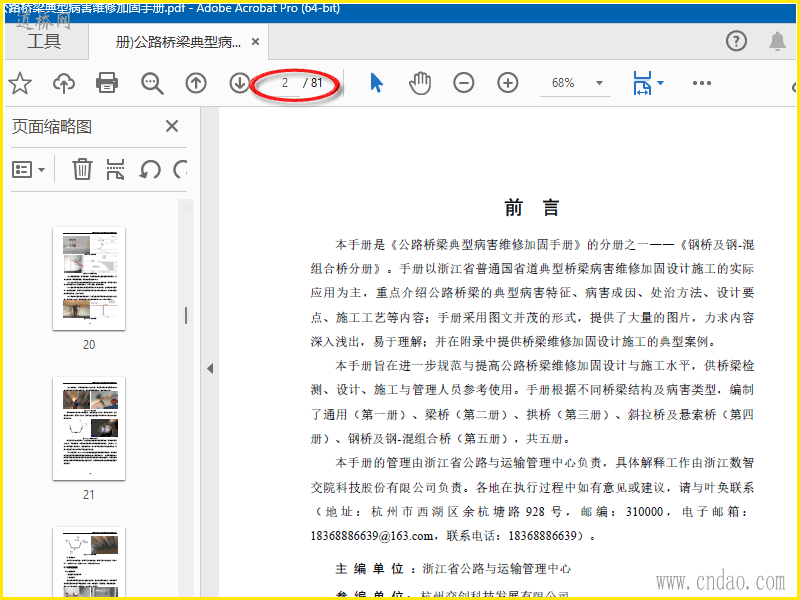
Task: Choose the selection arrow tool
Action: coord(377,83)
